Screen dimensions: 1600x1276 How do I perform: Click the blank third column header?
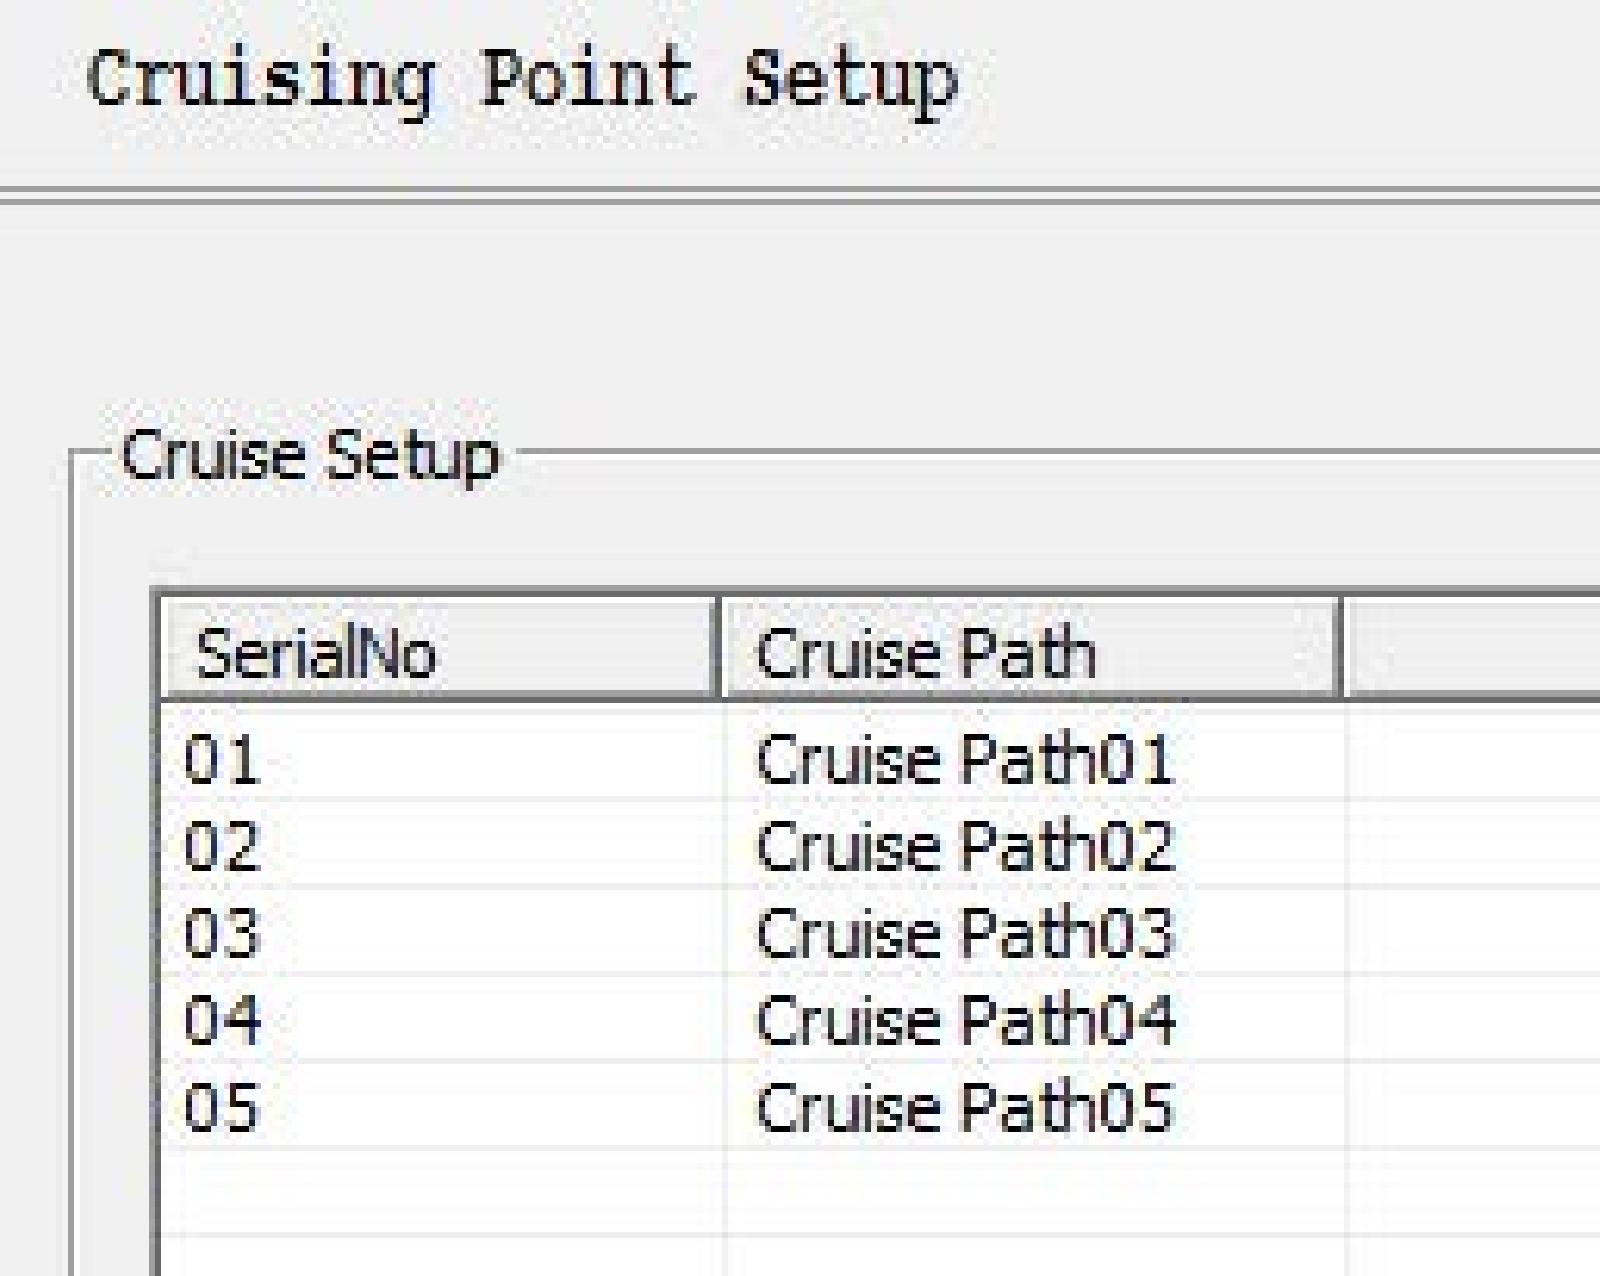tap(1472, 650)
